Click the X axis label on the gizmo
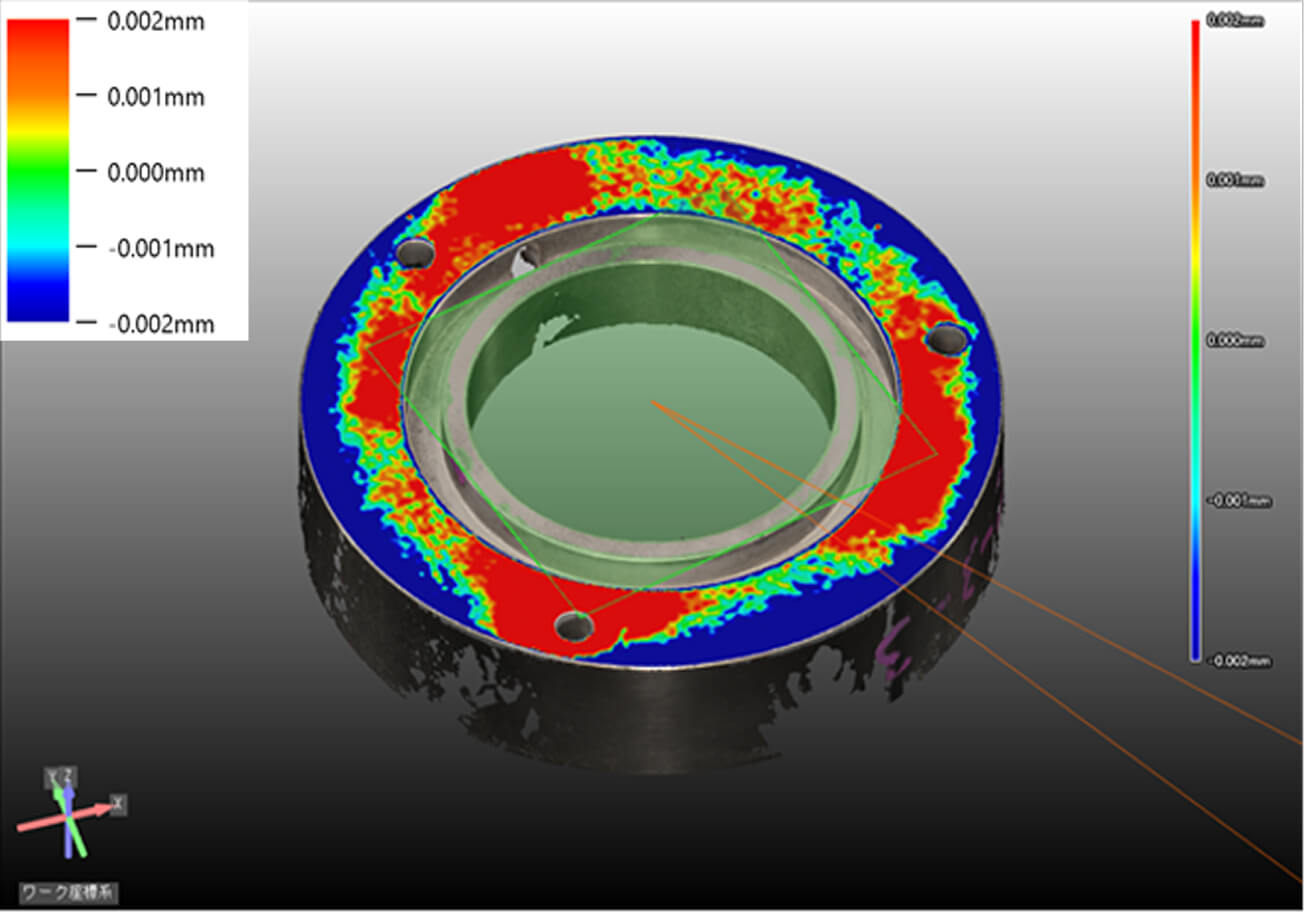The height and width of the screenshot is (912, 1305). 118,803
